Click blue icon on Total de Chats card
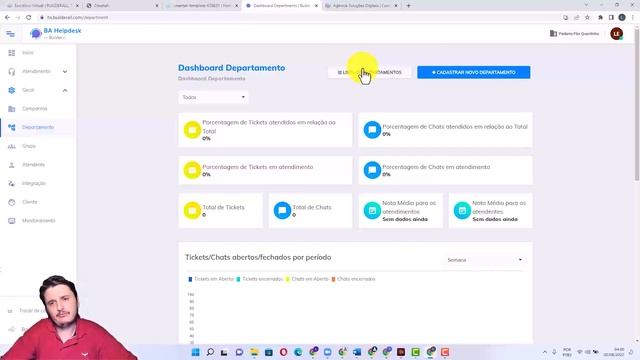 282,210
